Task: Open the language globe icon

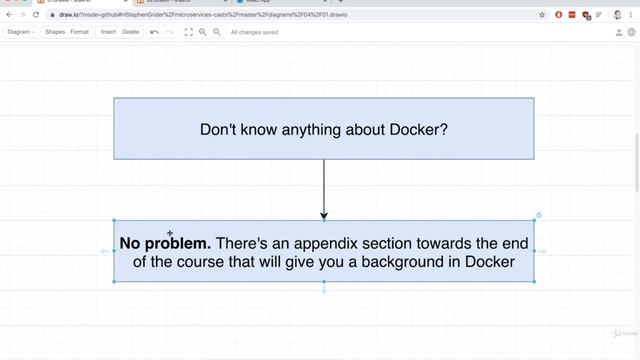Action: click(631, 32)
